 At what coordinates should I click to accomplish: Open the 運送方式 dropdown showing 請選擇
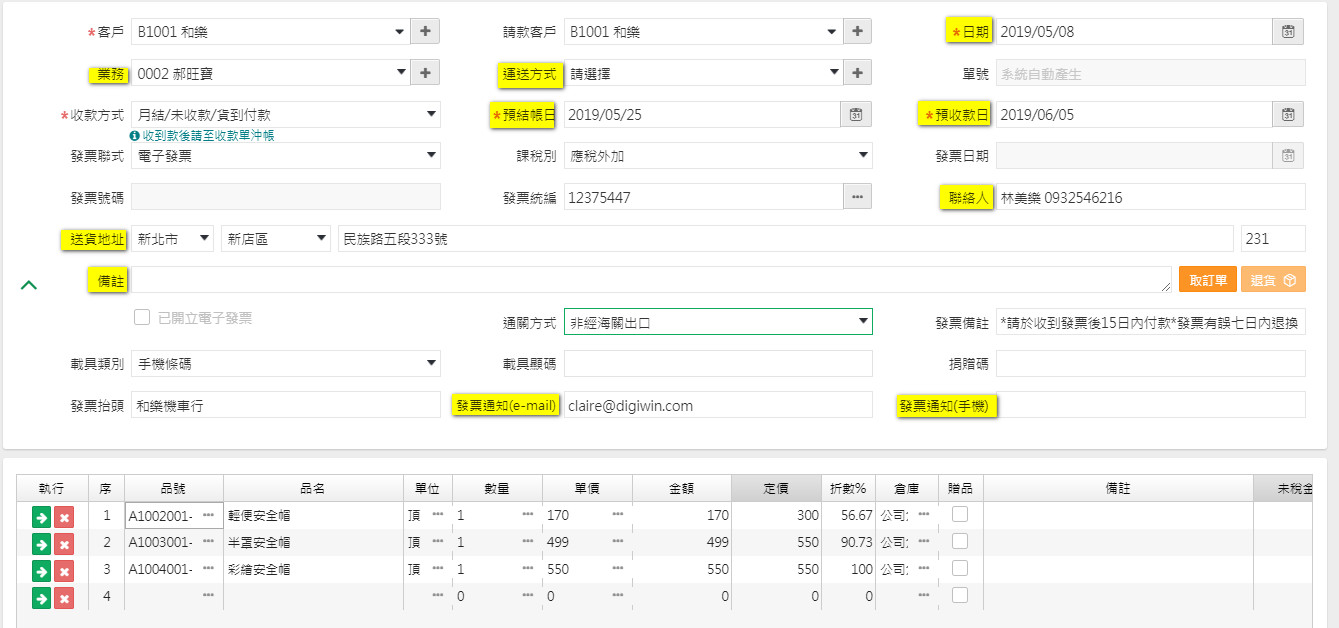coord(703,72)
